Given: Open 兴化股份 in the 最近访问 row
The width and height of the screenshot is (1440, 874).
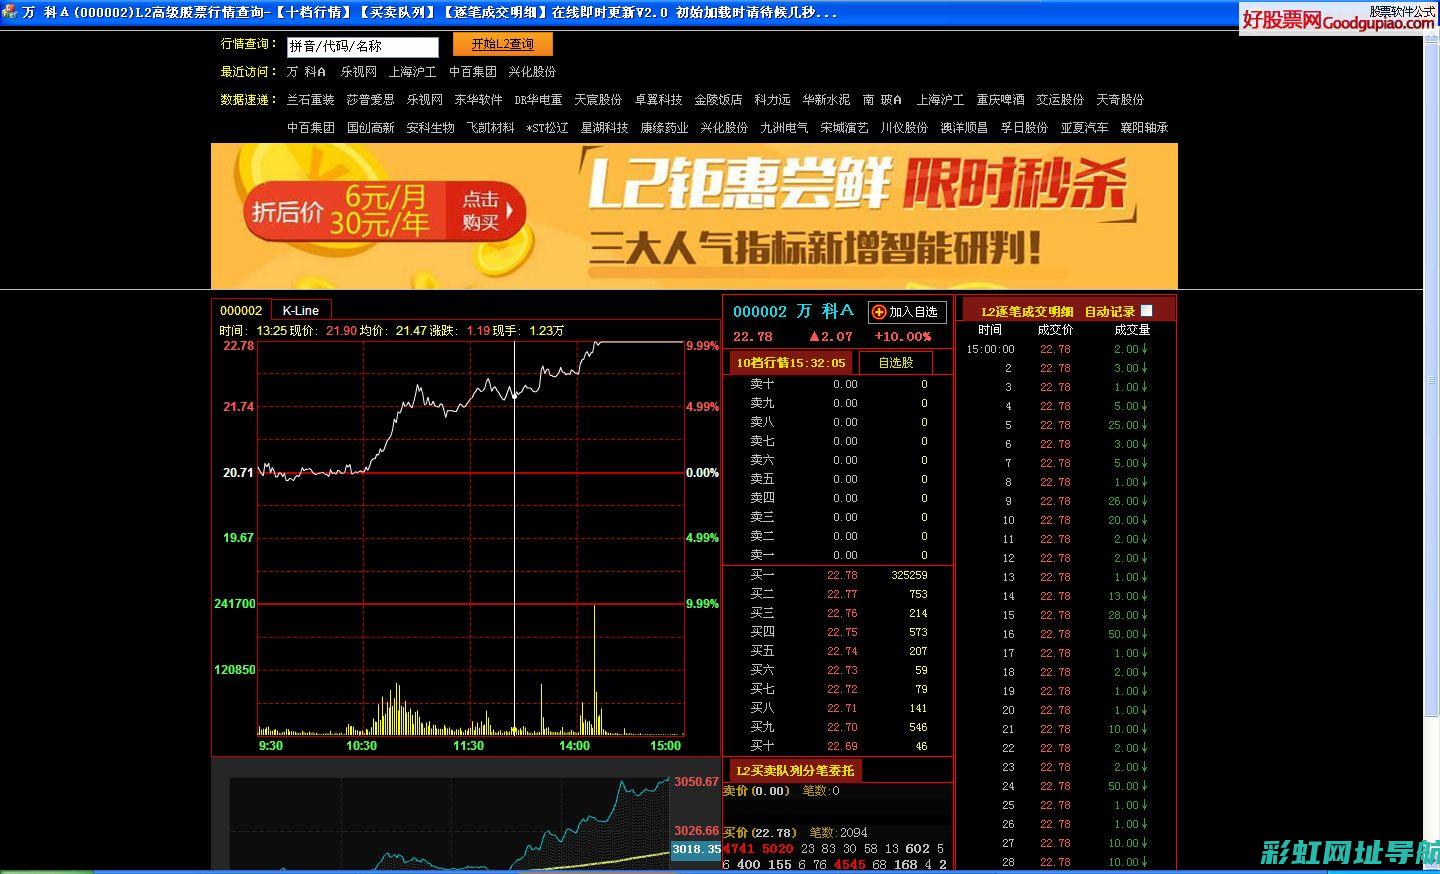Looking at the screenshot, I should [532, 72].
